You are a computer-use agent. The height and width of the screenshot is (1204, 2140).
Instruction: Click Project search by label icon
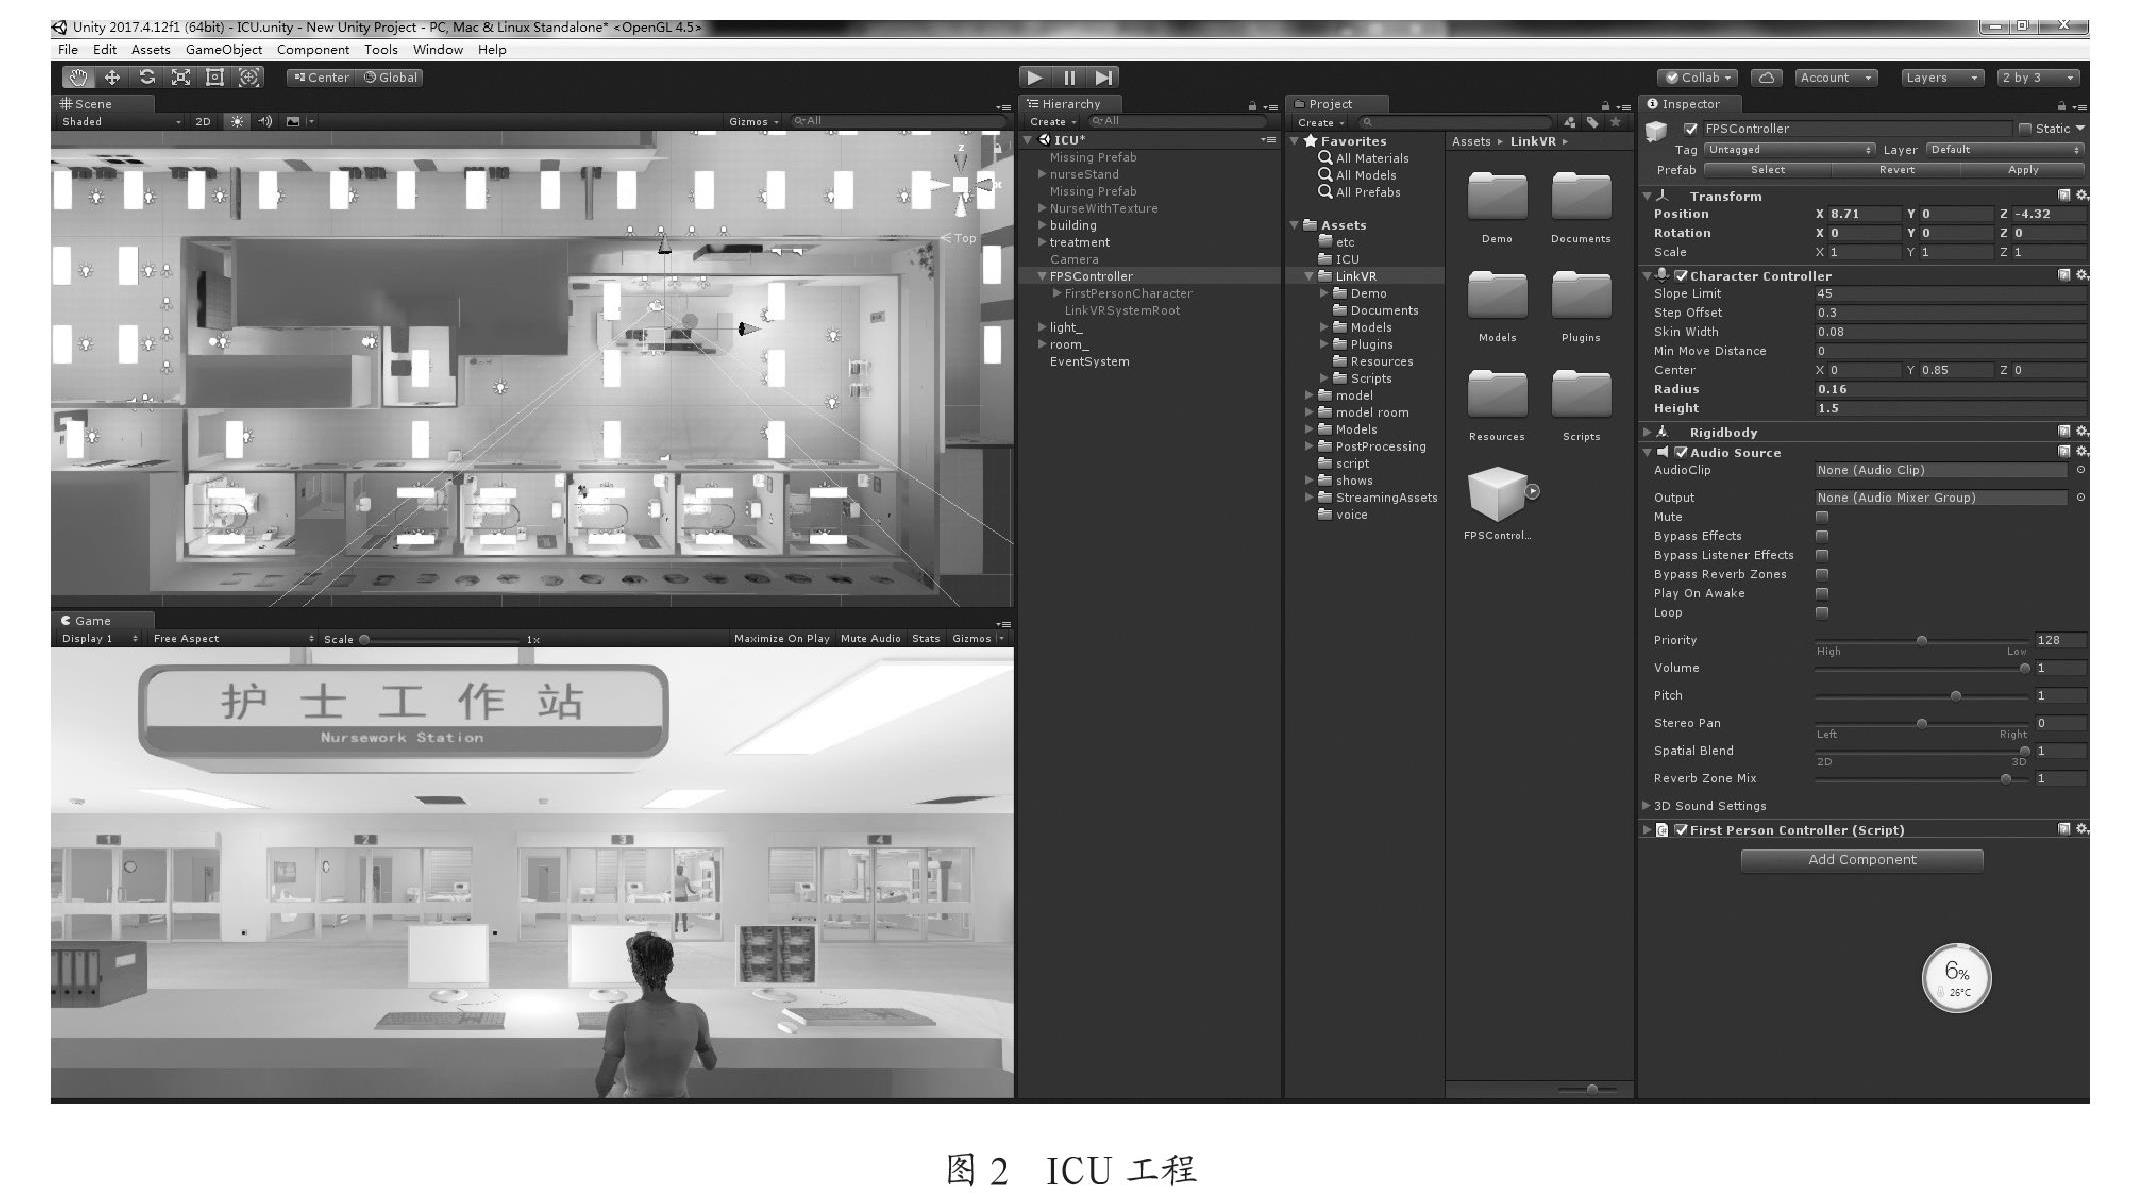(x=1592, y=122)
